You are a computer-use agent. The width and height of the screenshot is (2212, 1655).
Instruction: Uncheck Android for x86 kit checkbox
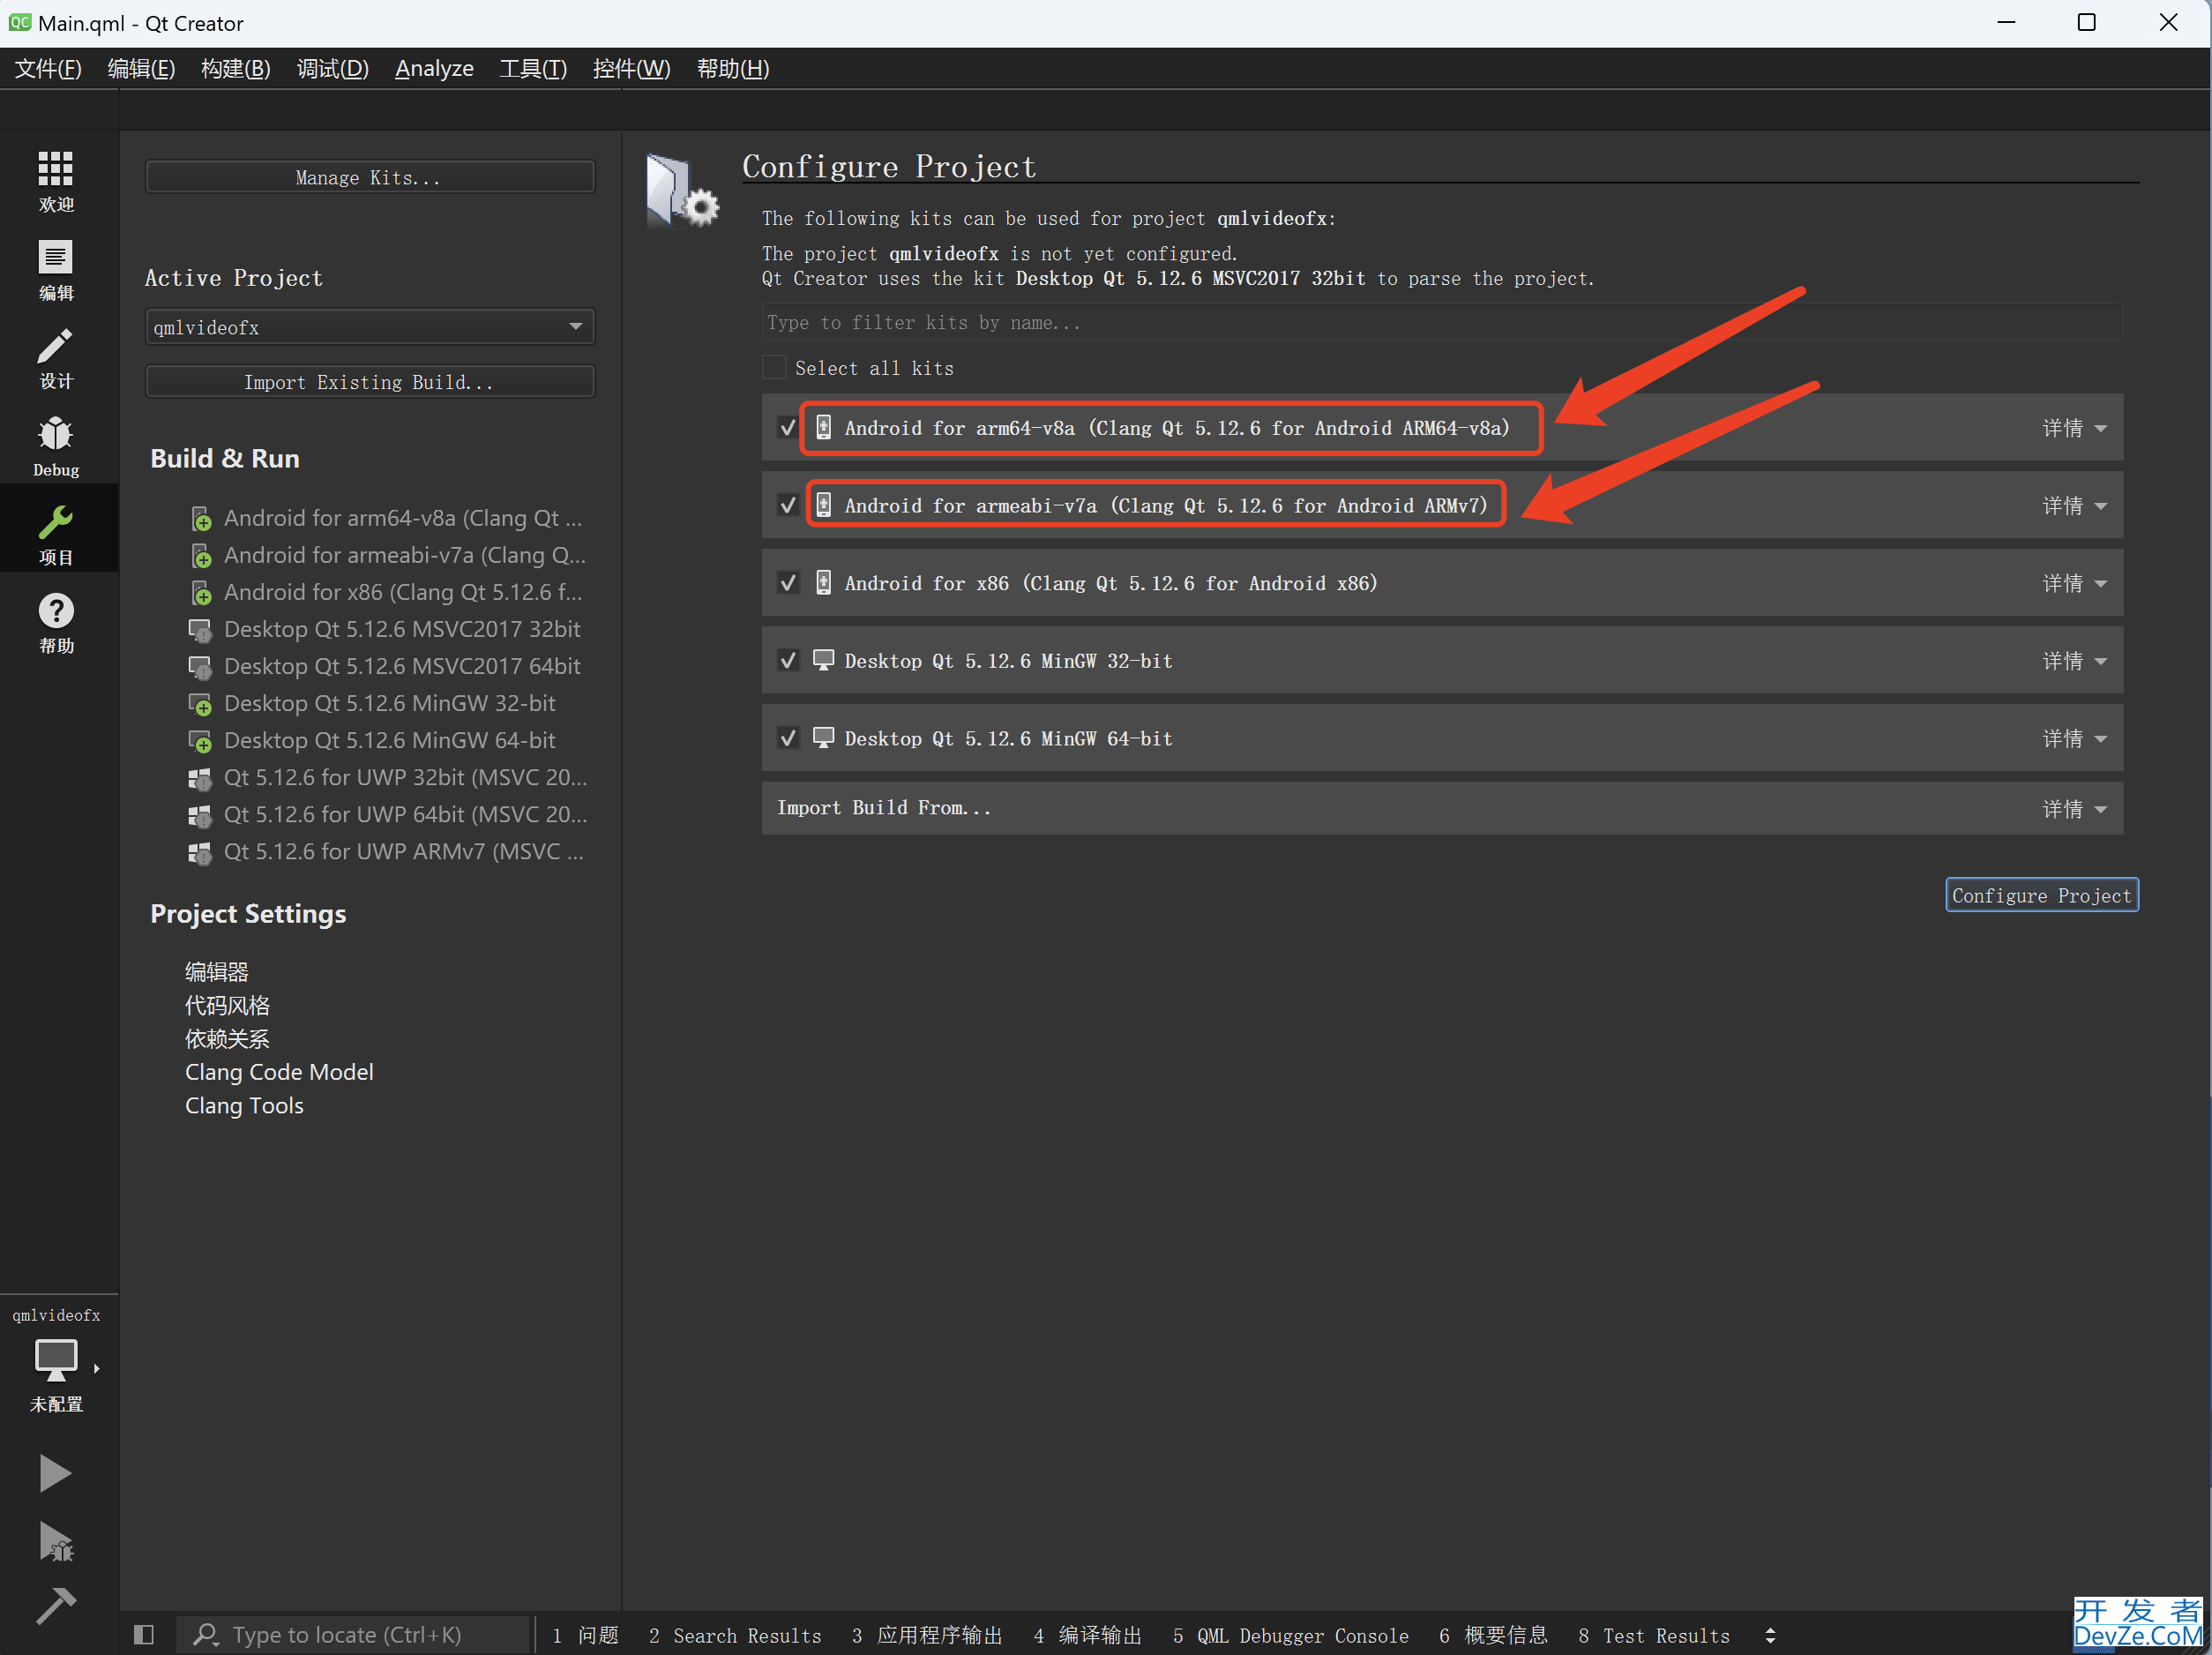(788, 582)
